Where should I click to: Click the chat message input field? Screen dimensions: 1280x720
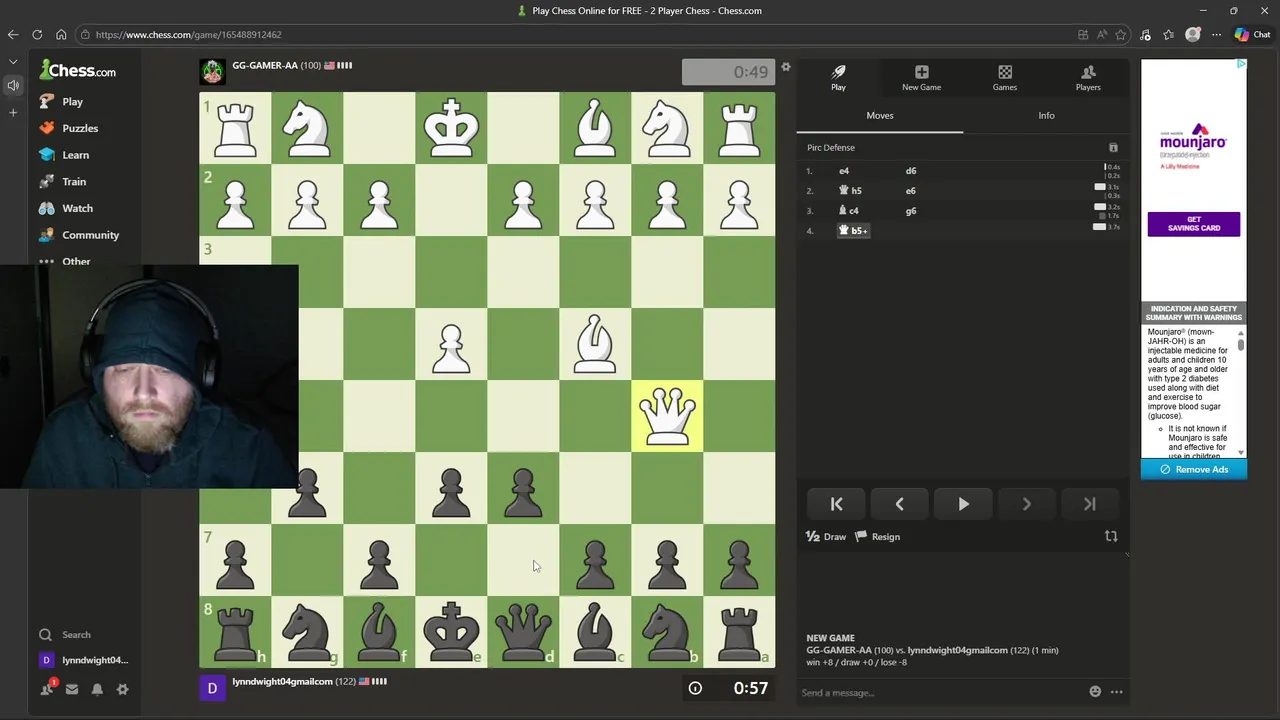point(940,692)
